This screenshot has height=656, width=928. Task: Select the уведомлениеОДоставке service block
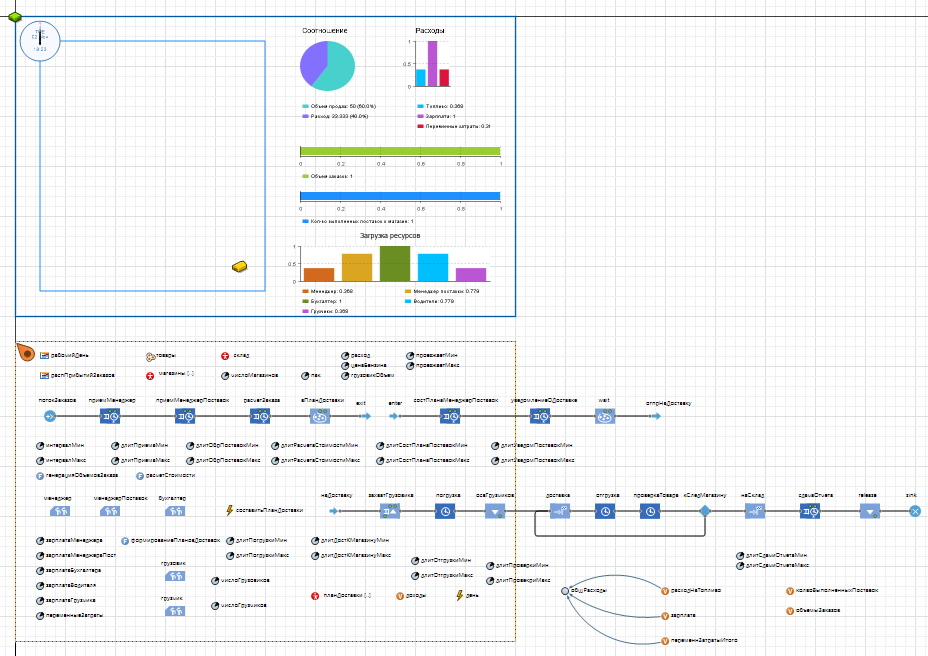tap(540, 416)
